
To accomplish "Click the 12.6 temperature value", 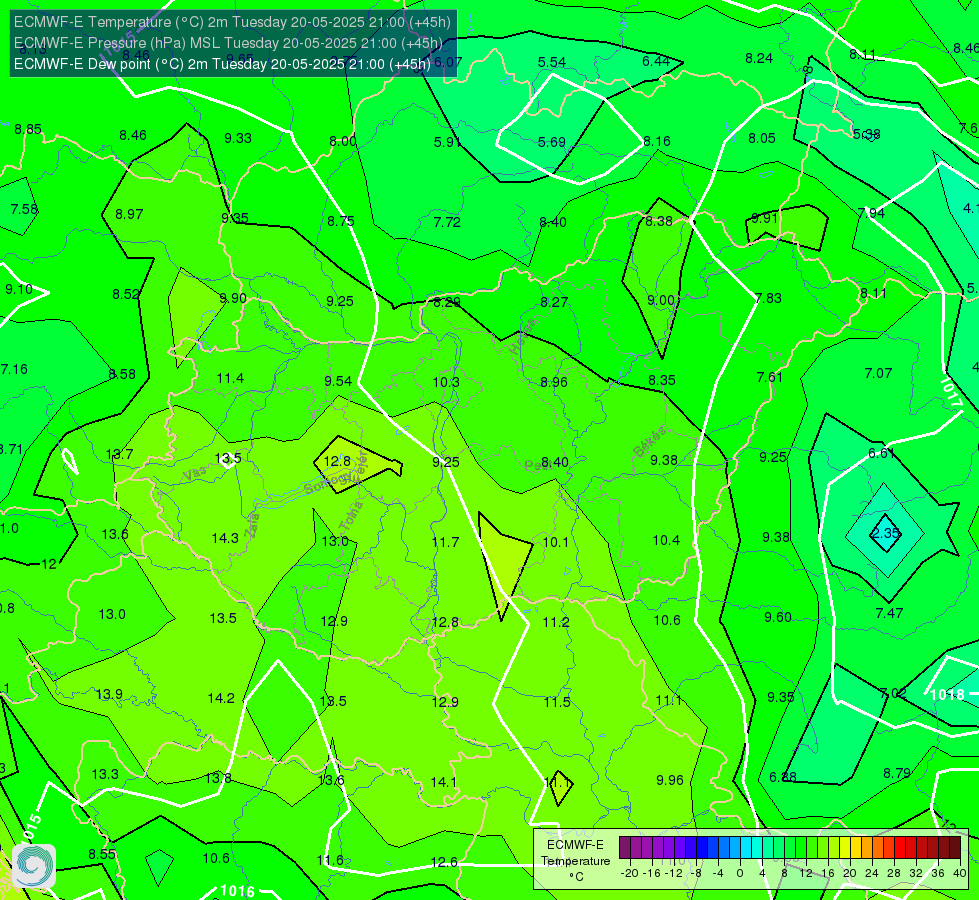I will 444,863.
